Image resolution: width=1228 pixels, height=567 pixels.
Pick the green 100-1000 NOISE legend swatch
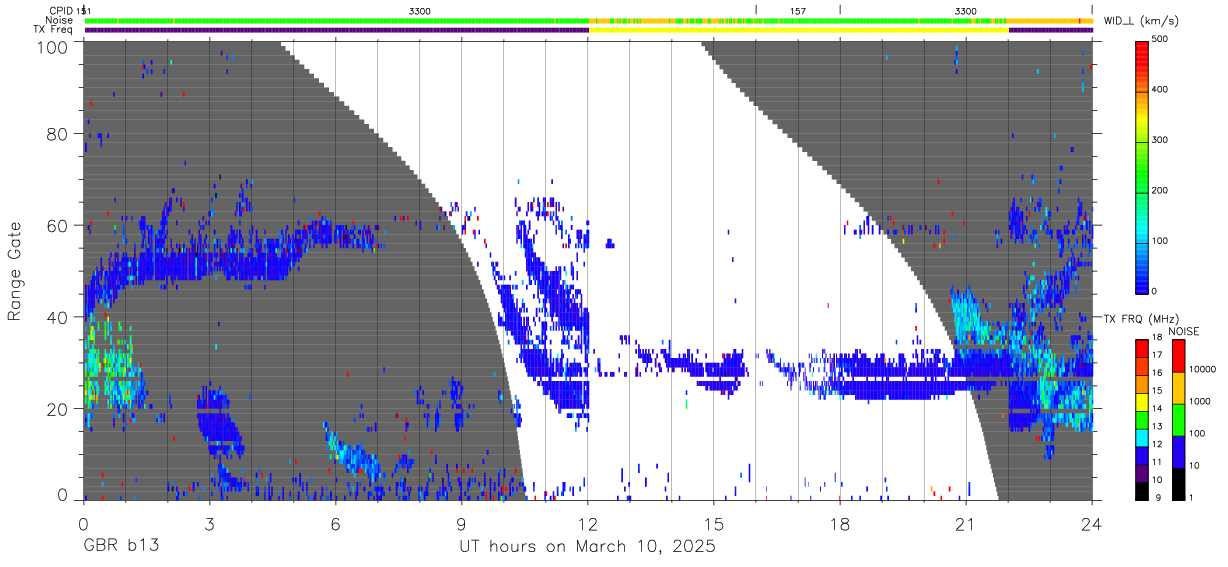(1177, 418)
